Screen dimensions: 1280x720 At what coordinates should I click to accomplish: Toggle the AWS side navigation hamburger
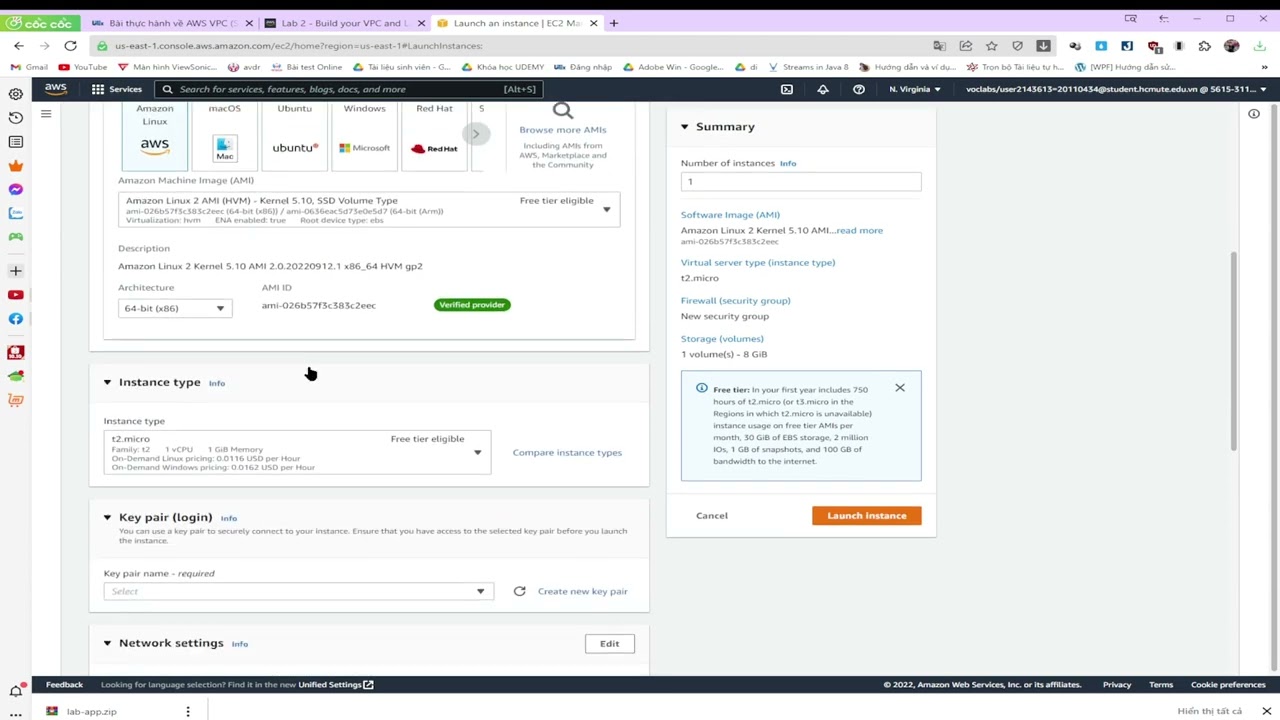(46, 114)
